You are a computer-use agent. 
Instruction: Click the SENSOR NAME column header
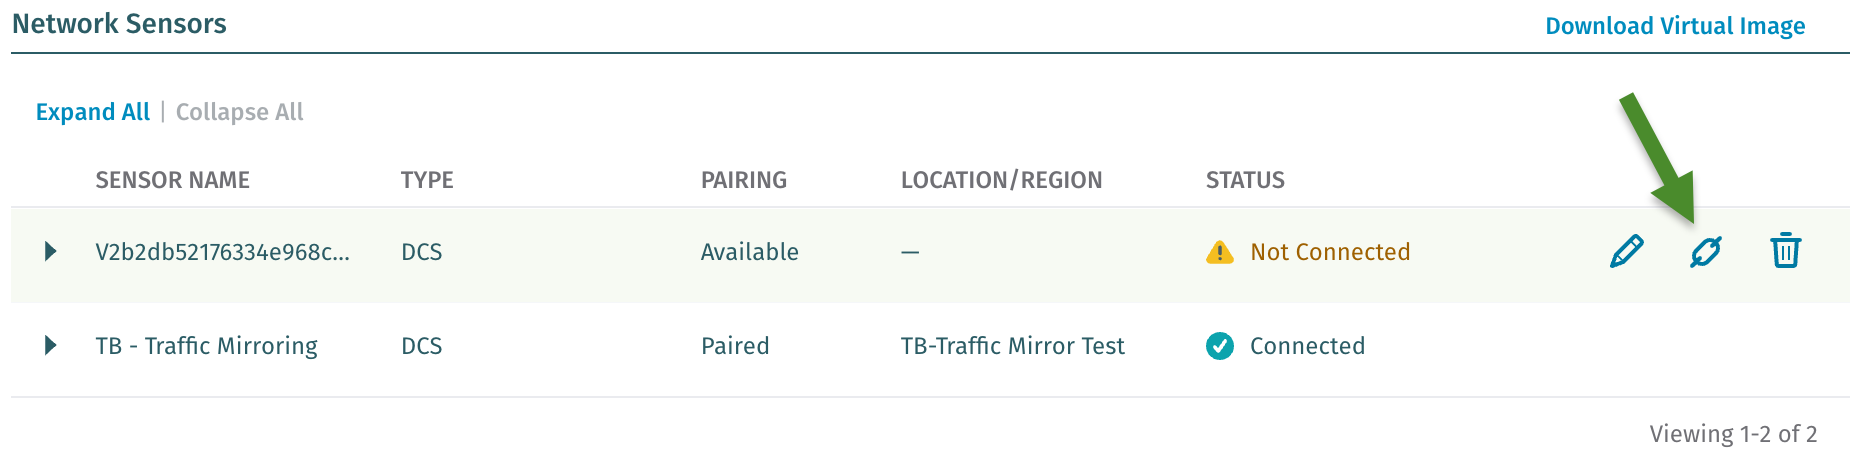(x=172, y=180)
